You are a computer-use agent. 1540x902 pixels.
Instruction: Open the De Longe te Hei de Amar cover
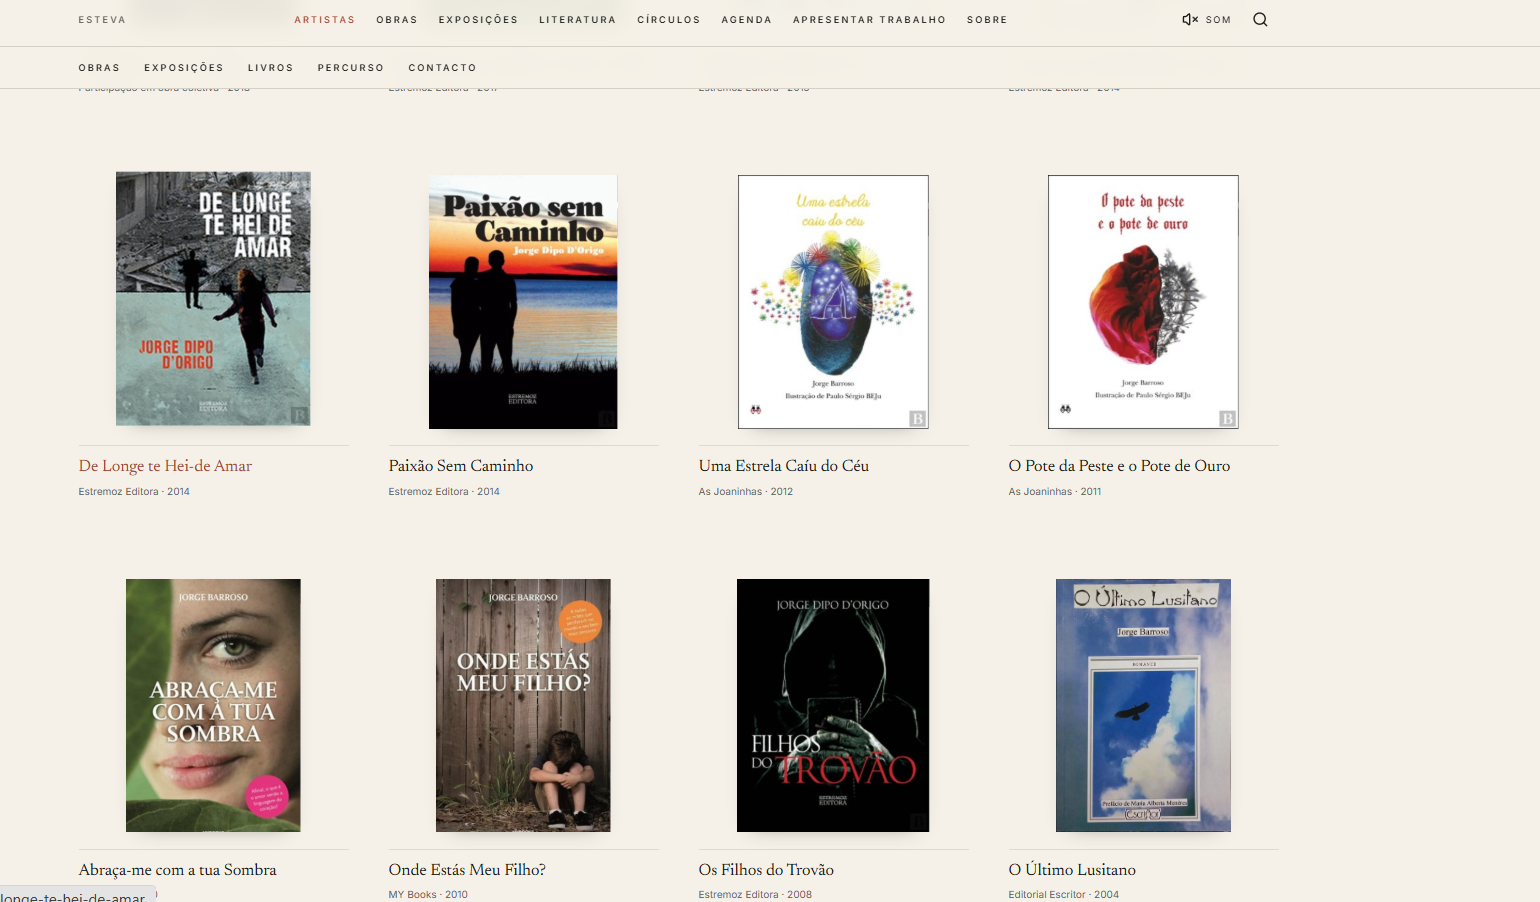213,299
